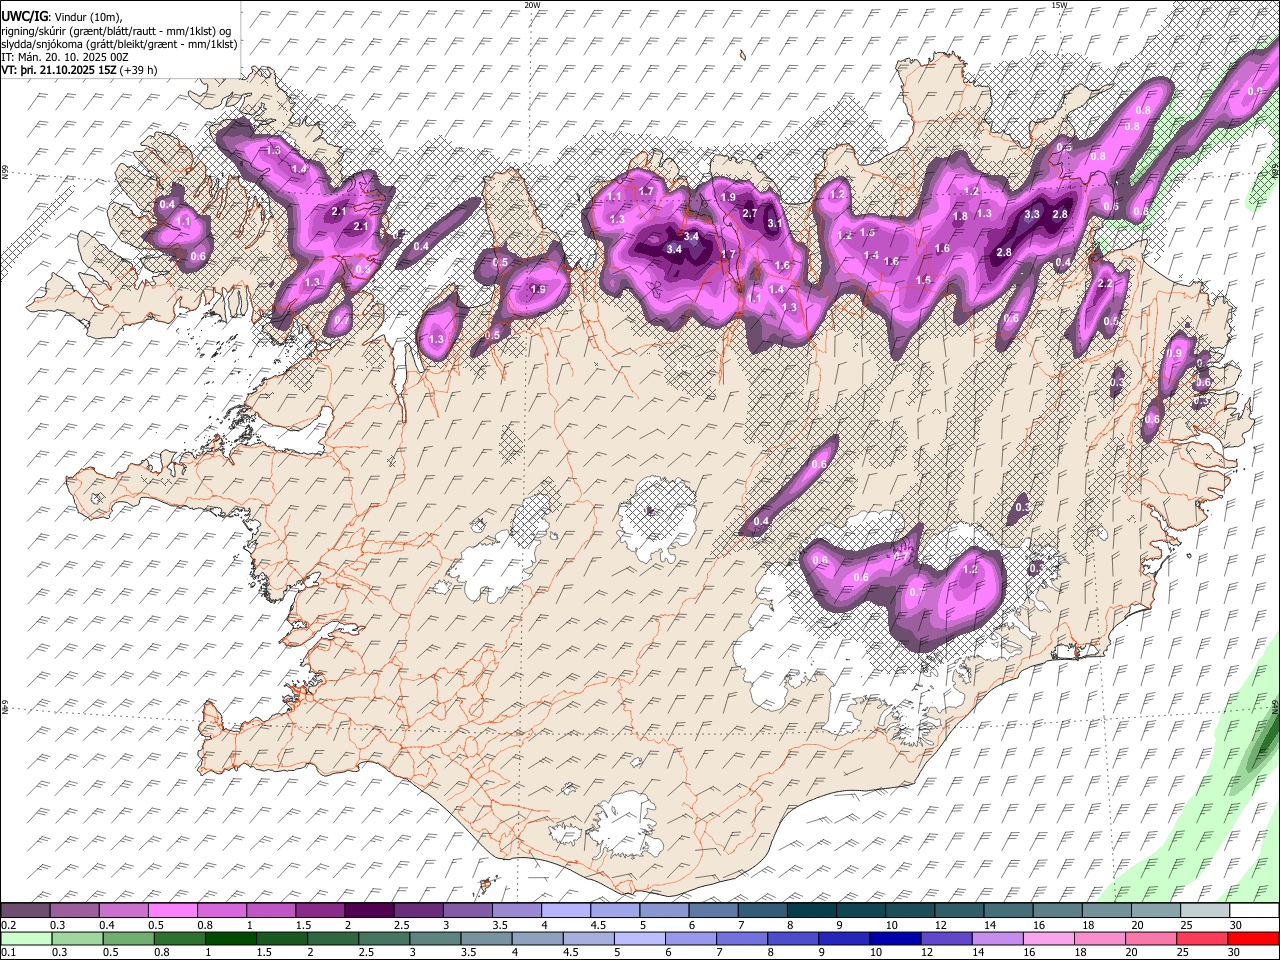The height and width of the screenshot is (960, 1280).
Task: Select upper legend row swatch labelled 4.5
Action: (x=615, y=911)
